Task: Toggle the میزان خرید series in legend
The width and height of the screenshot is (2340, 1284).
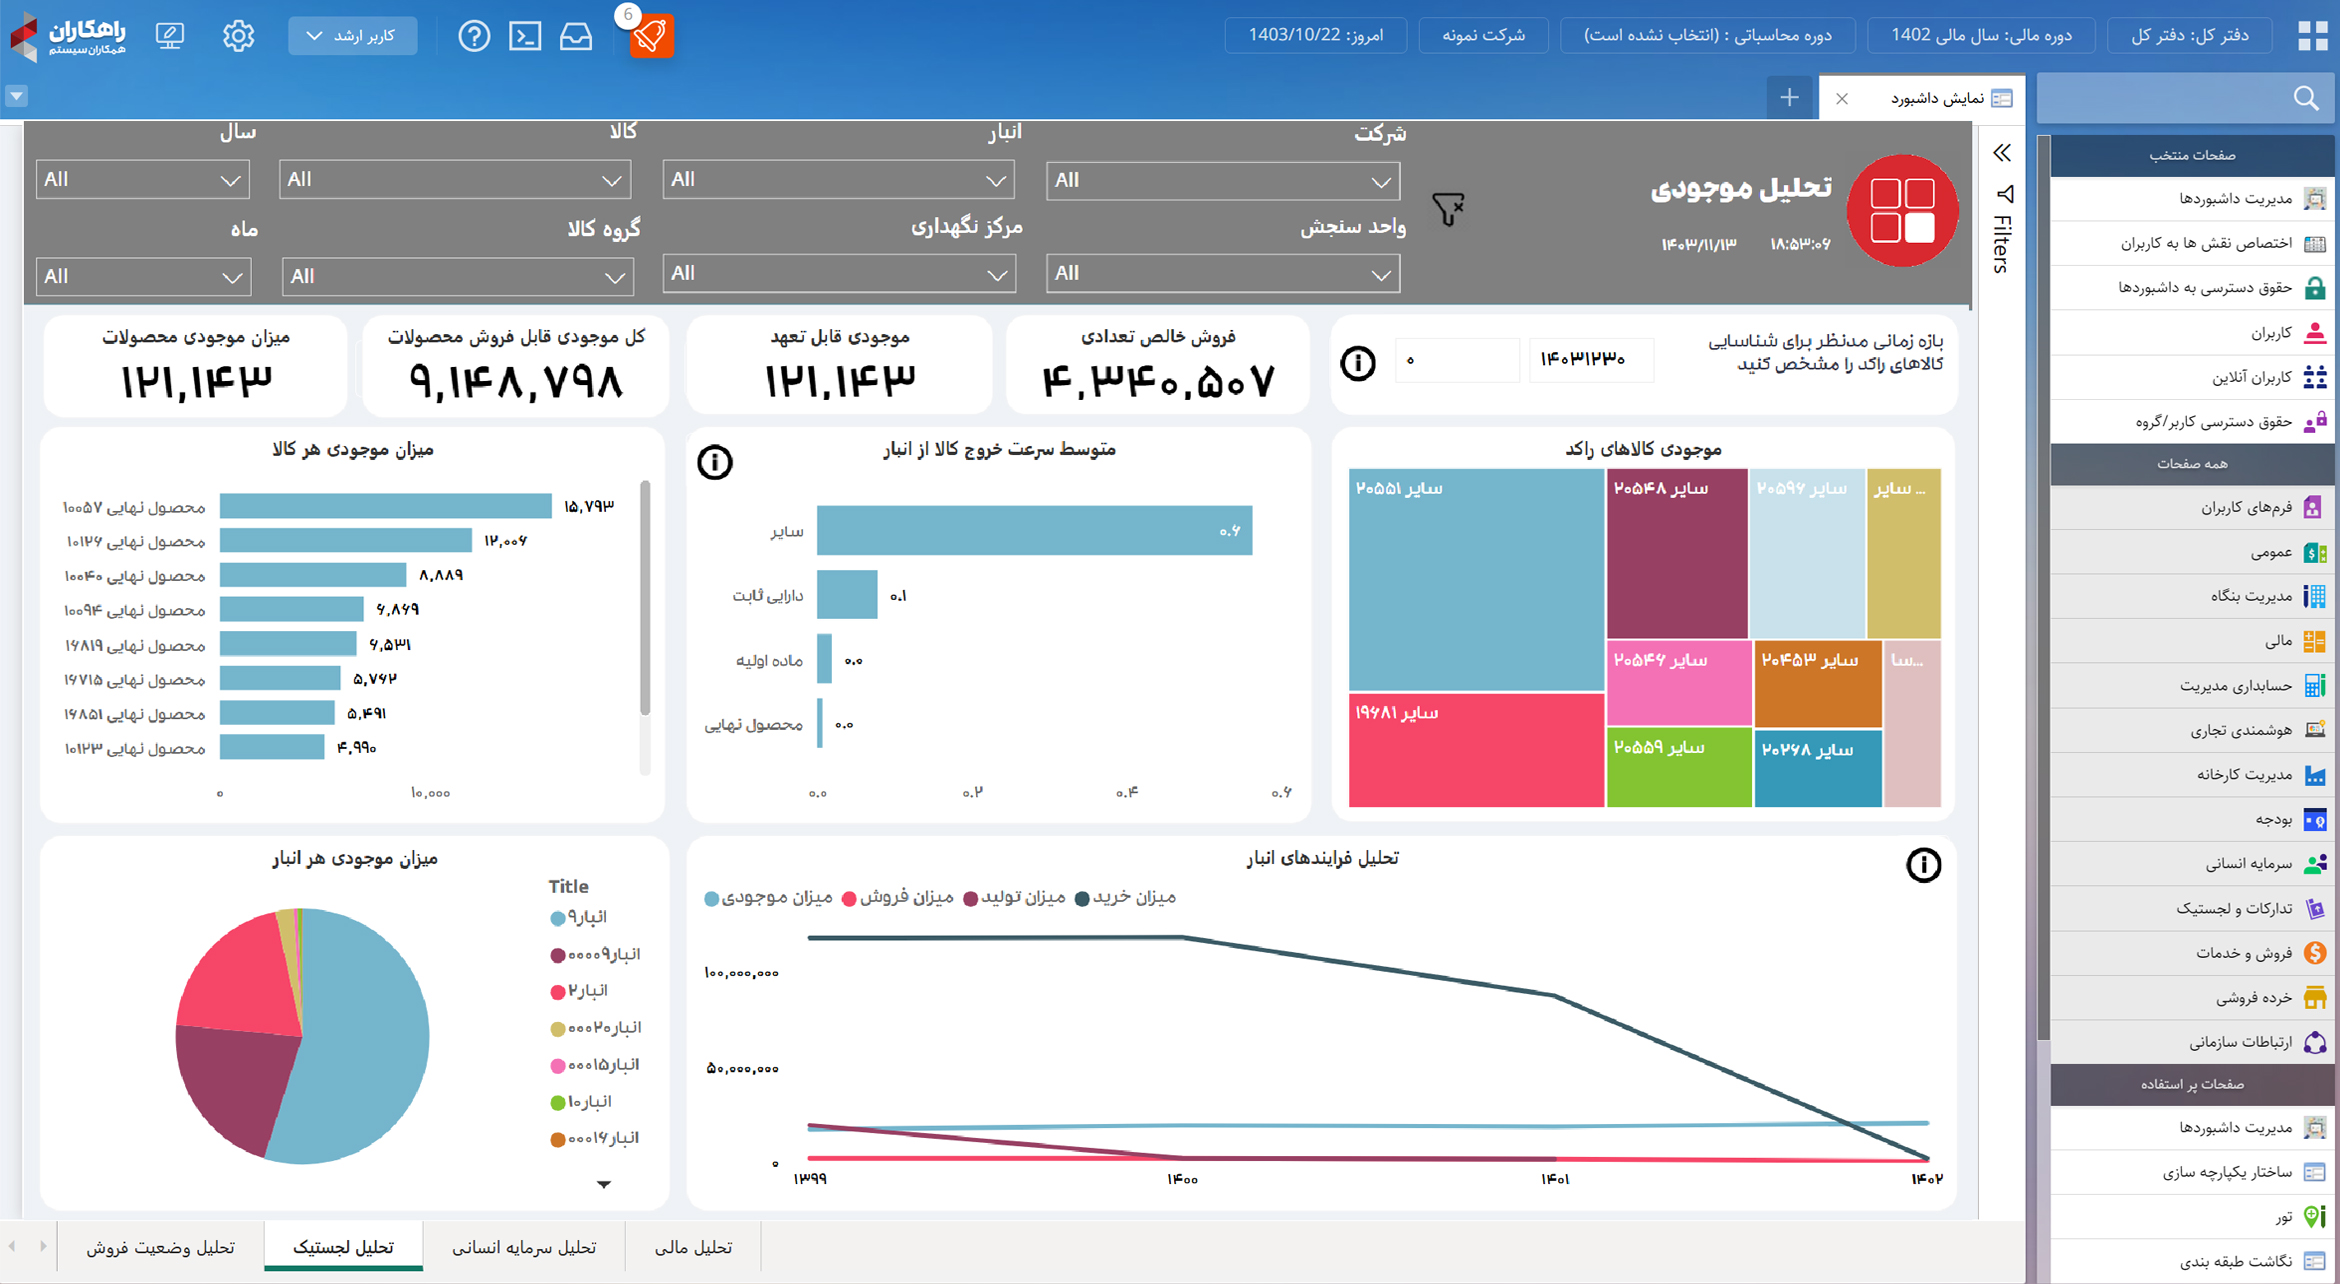Action: [x=1125, y=898]
